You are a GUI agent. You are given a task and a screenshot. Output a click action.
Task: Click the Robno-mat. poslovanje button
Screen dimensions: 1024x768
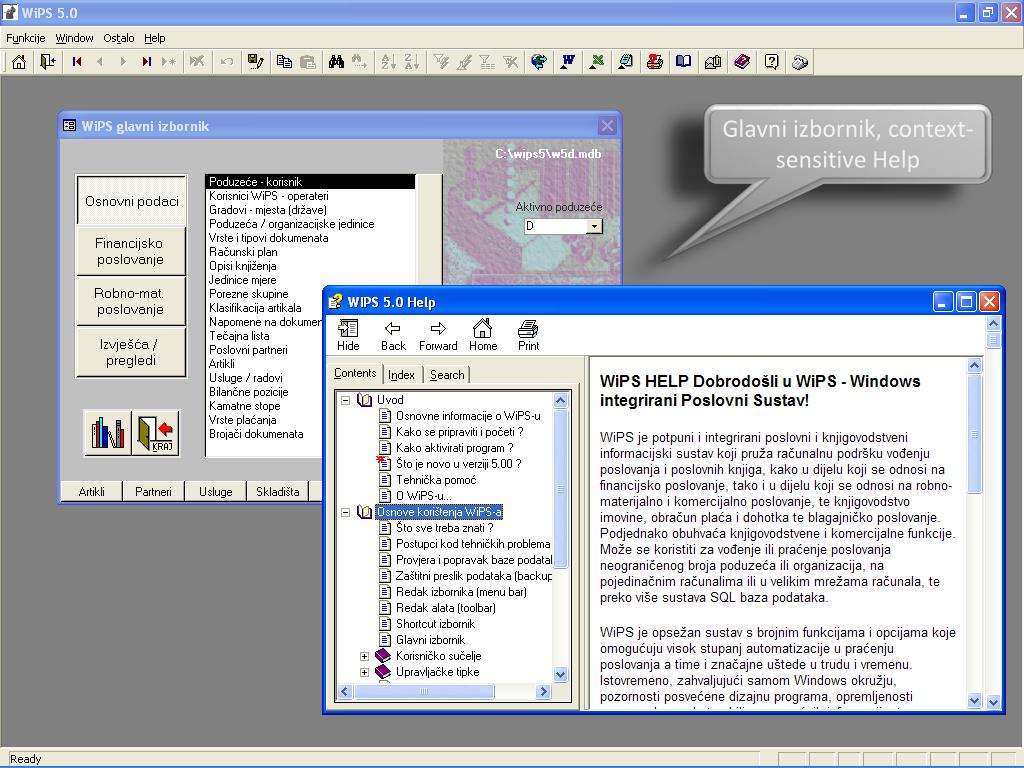pyautogui.click(x=131, y=302)
